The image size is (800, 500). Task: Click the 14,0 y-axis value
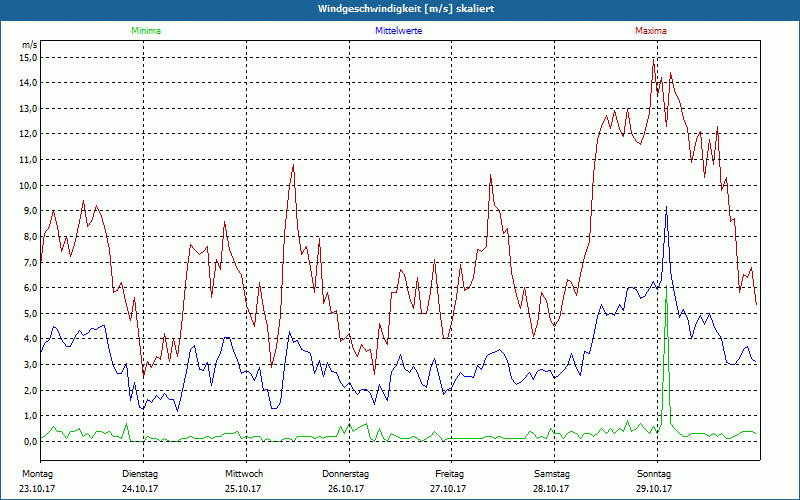(29, 83)
